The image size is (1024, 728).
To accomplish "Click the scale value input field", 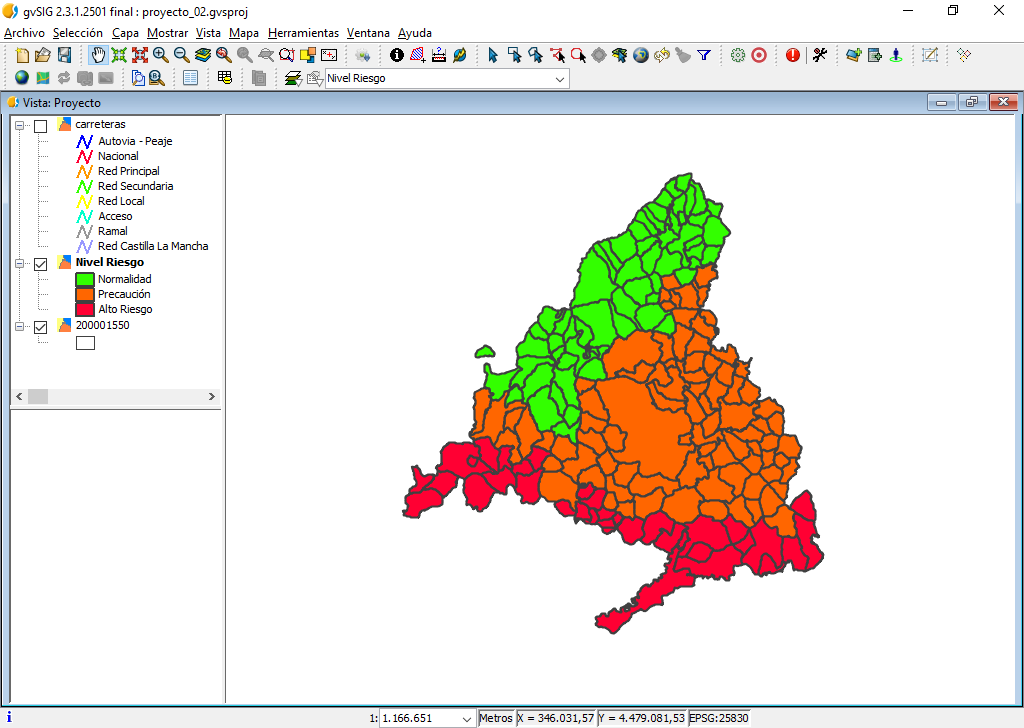I will point(419,719).
